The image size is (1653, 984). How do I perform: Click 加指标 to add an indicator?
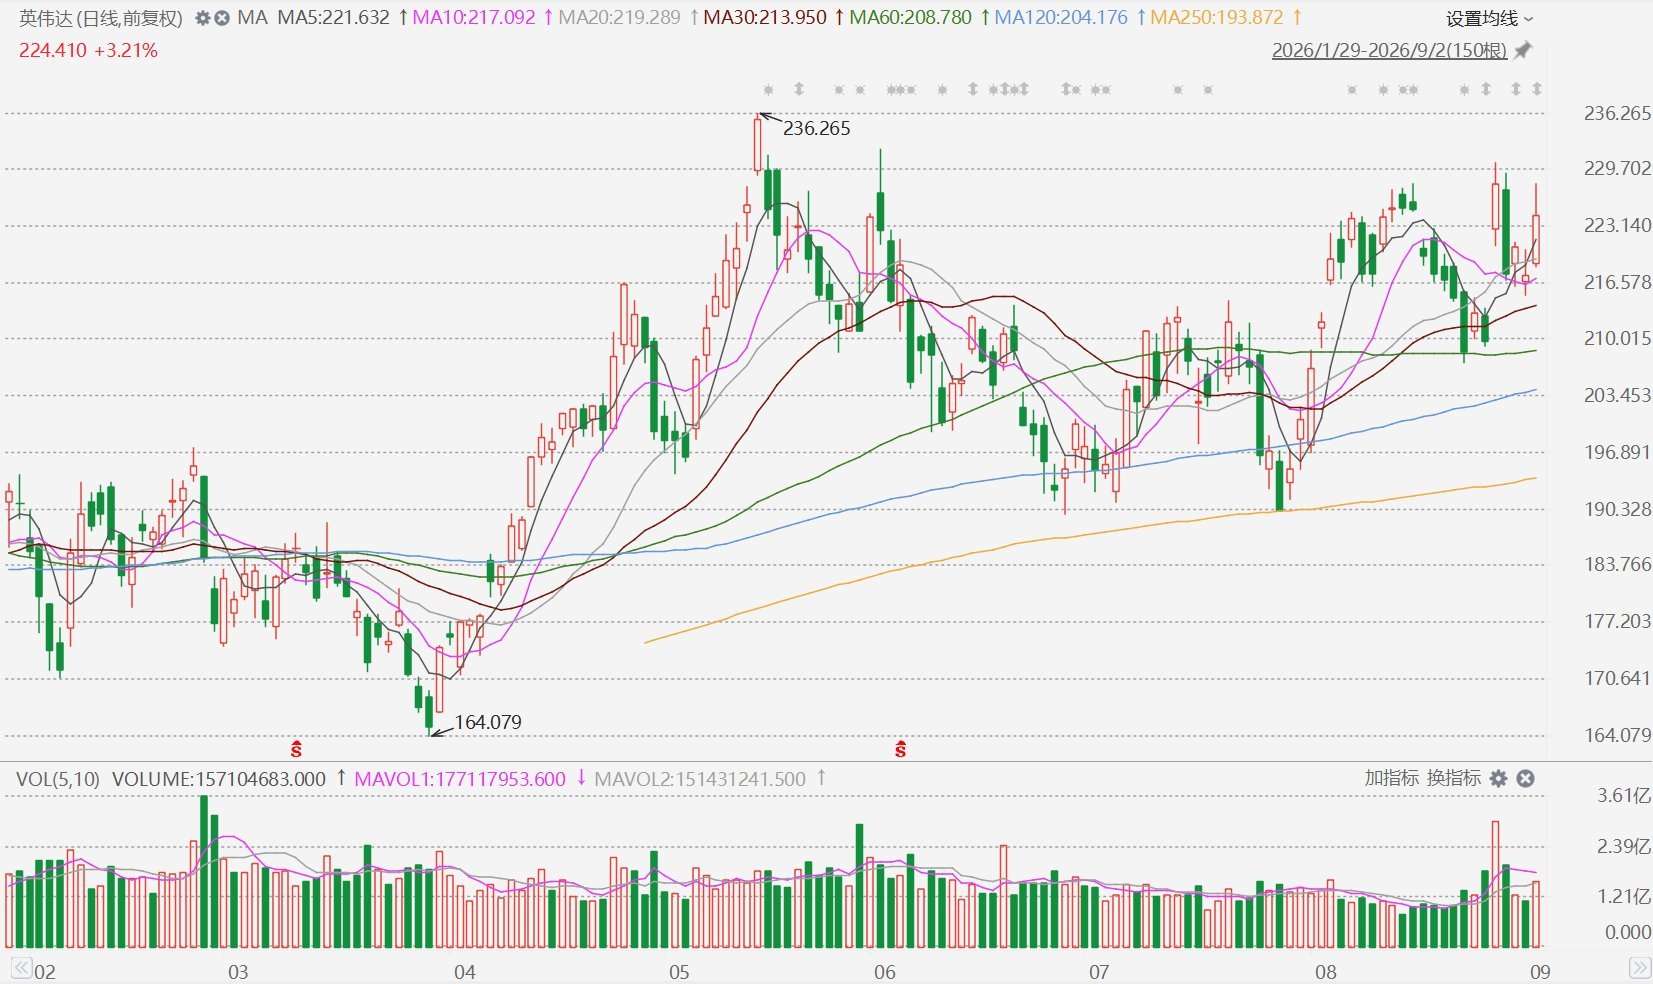(1391, 778)
